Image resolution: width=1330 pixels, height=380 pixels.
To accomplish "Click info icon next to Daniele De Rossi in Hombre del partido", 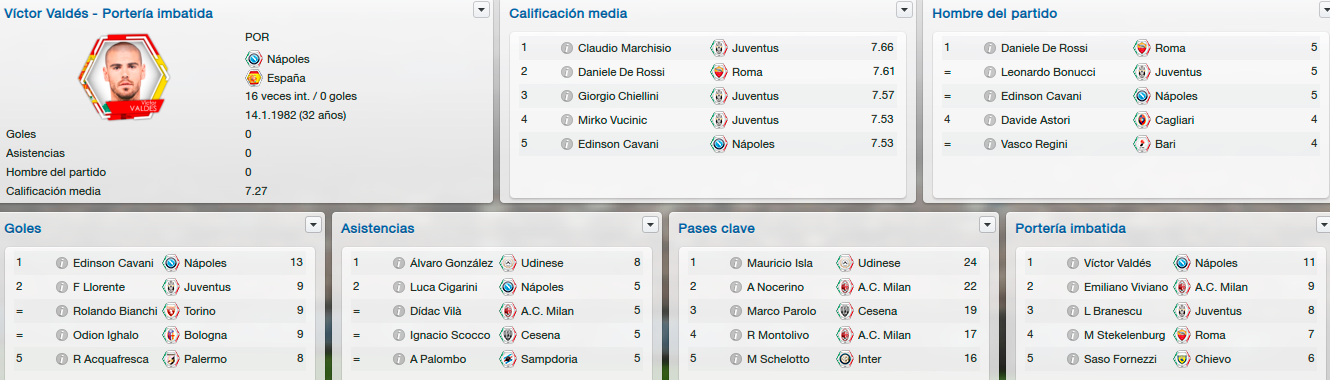I will (990, 48).
